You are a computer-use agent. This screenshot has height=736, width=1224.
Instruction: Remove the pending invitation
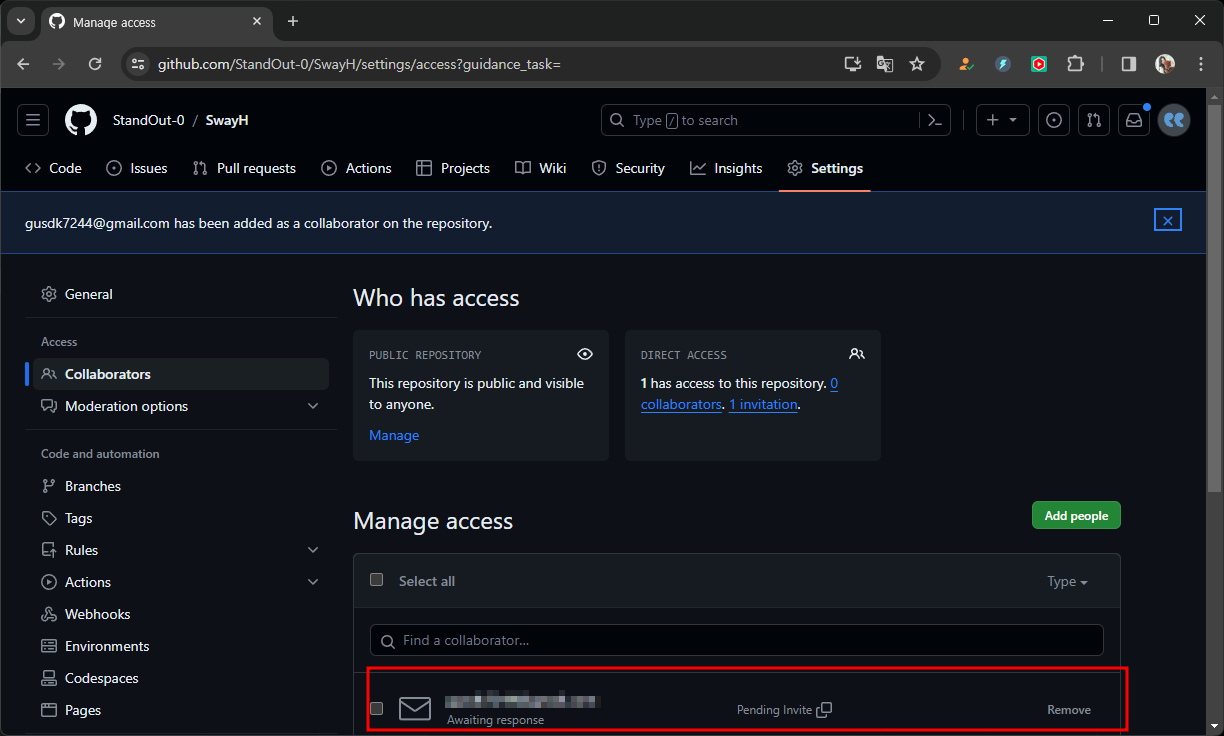pyautogui.click(x=1069, y=710)
